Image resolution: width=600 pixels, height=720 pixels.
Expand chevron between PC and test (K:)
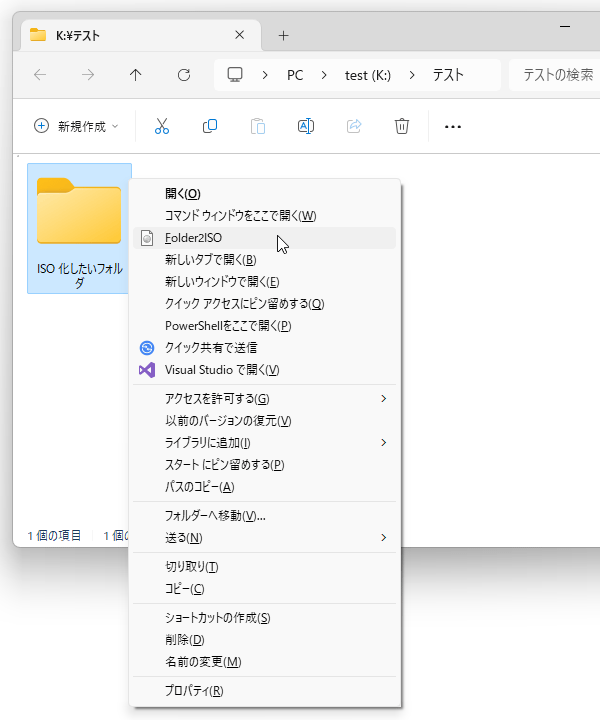(x=324, y=75)
